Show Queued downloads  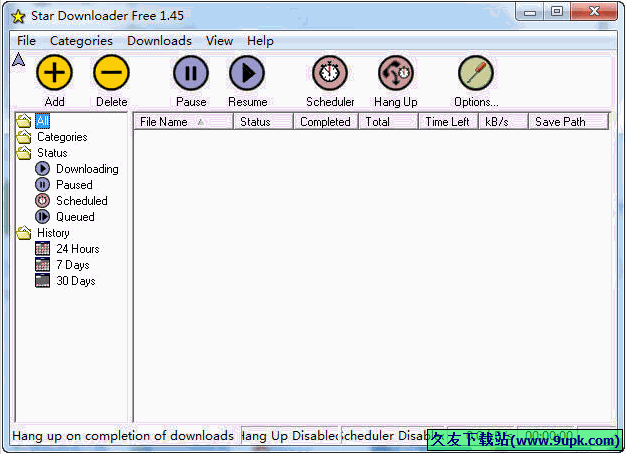(x=75, y=217)
